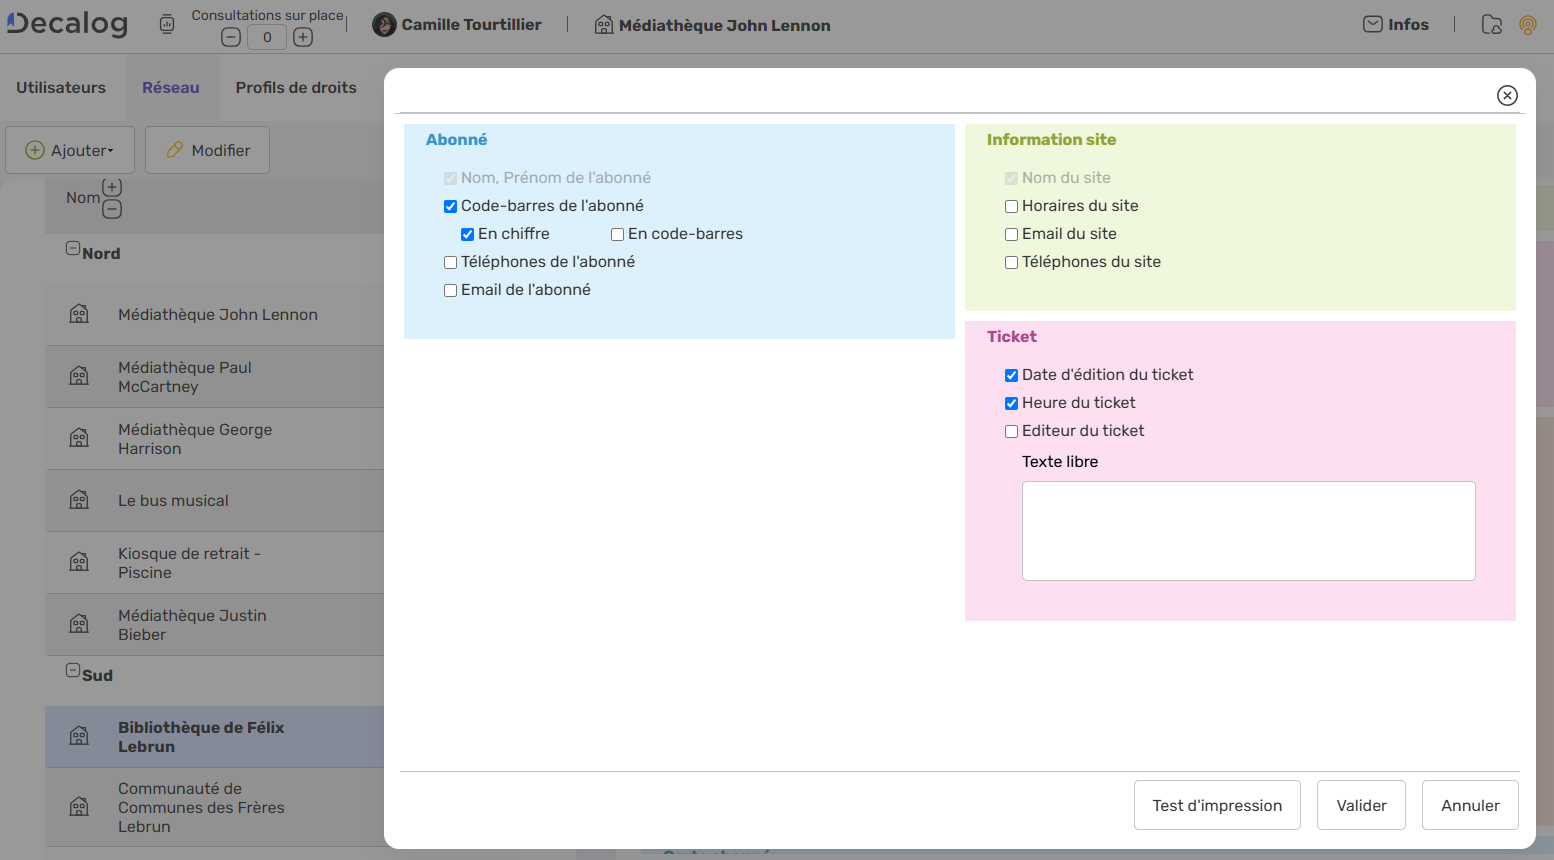
Task: Enable the En code-barres option
Action: pyautogui.click(x=617, y=234)
